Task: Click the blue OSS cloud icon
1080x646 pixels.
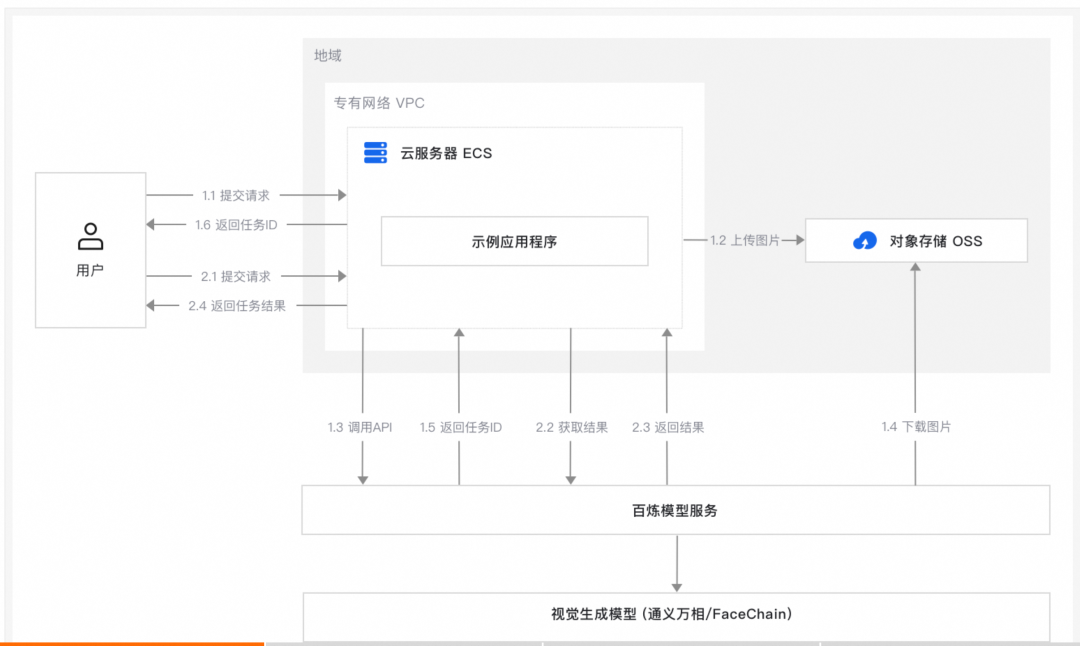Action: (x=865, y=240)
